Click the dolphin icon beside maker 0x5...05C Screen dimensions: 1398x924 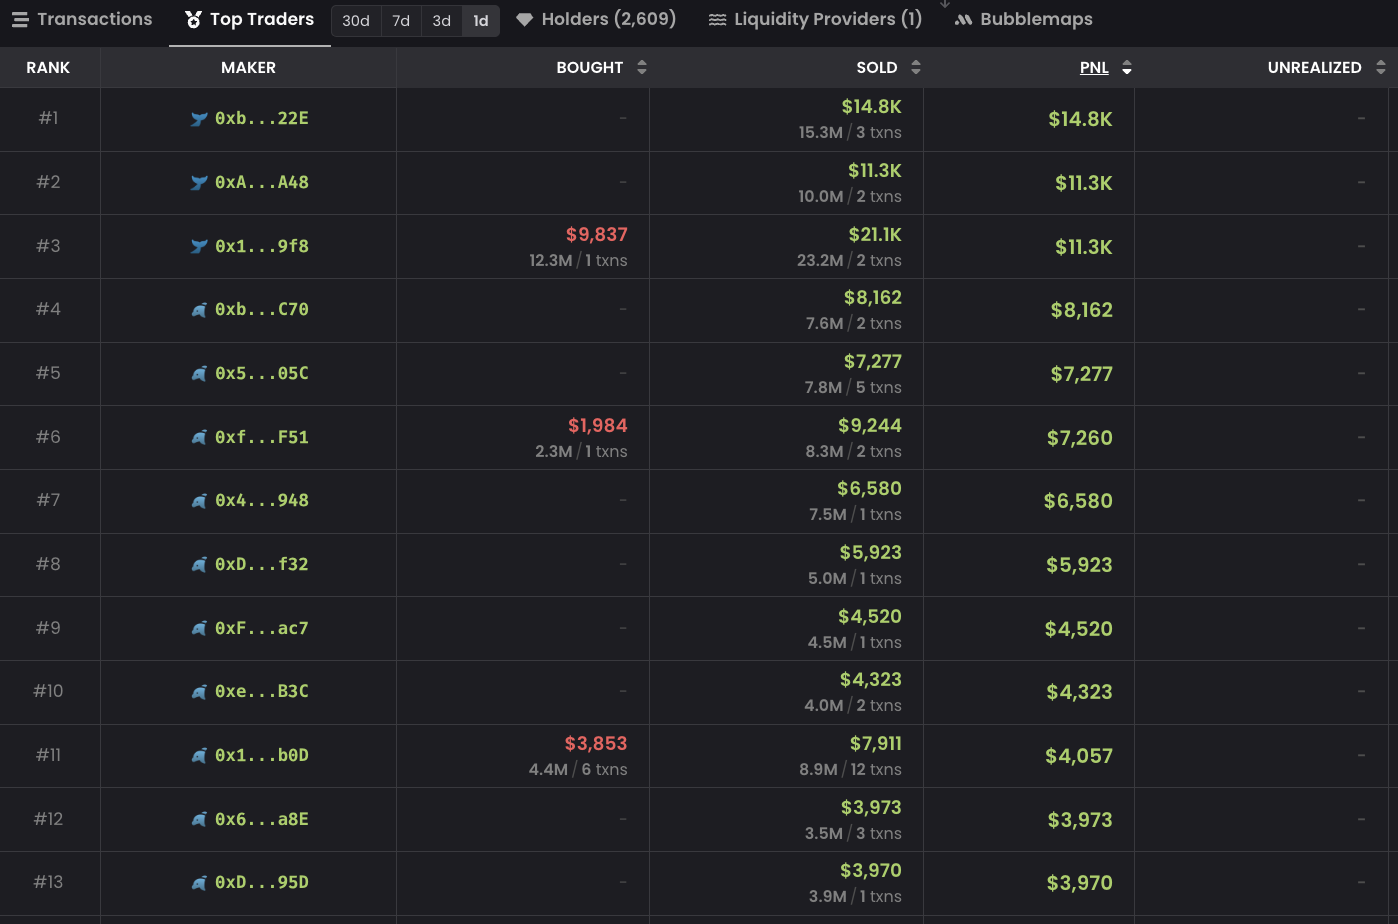click(199, 374)
